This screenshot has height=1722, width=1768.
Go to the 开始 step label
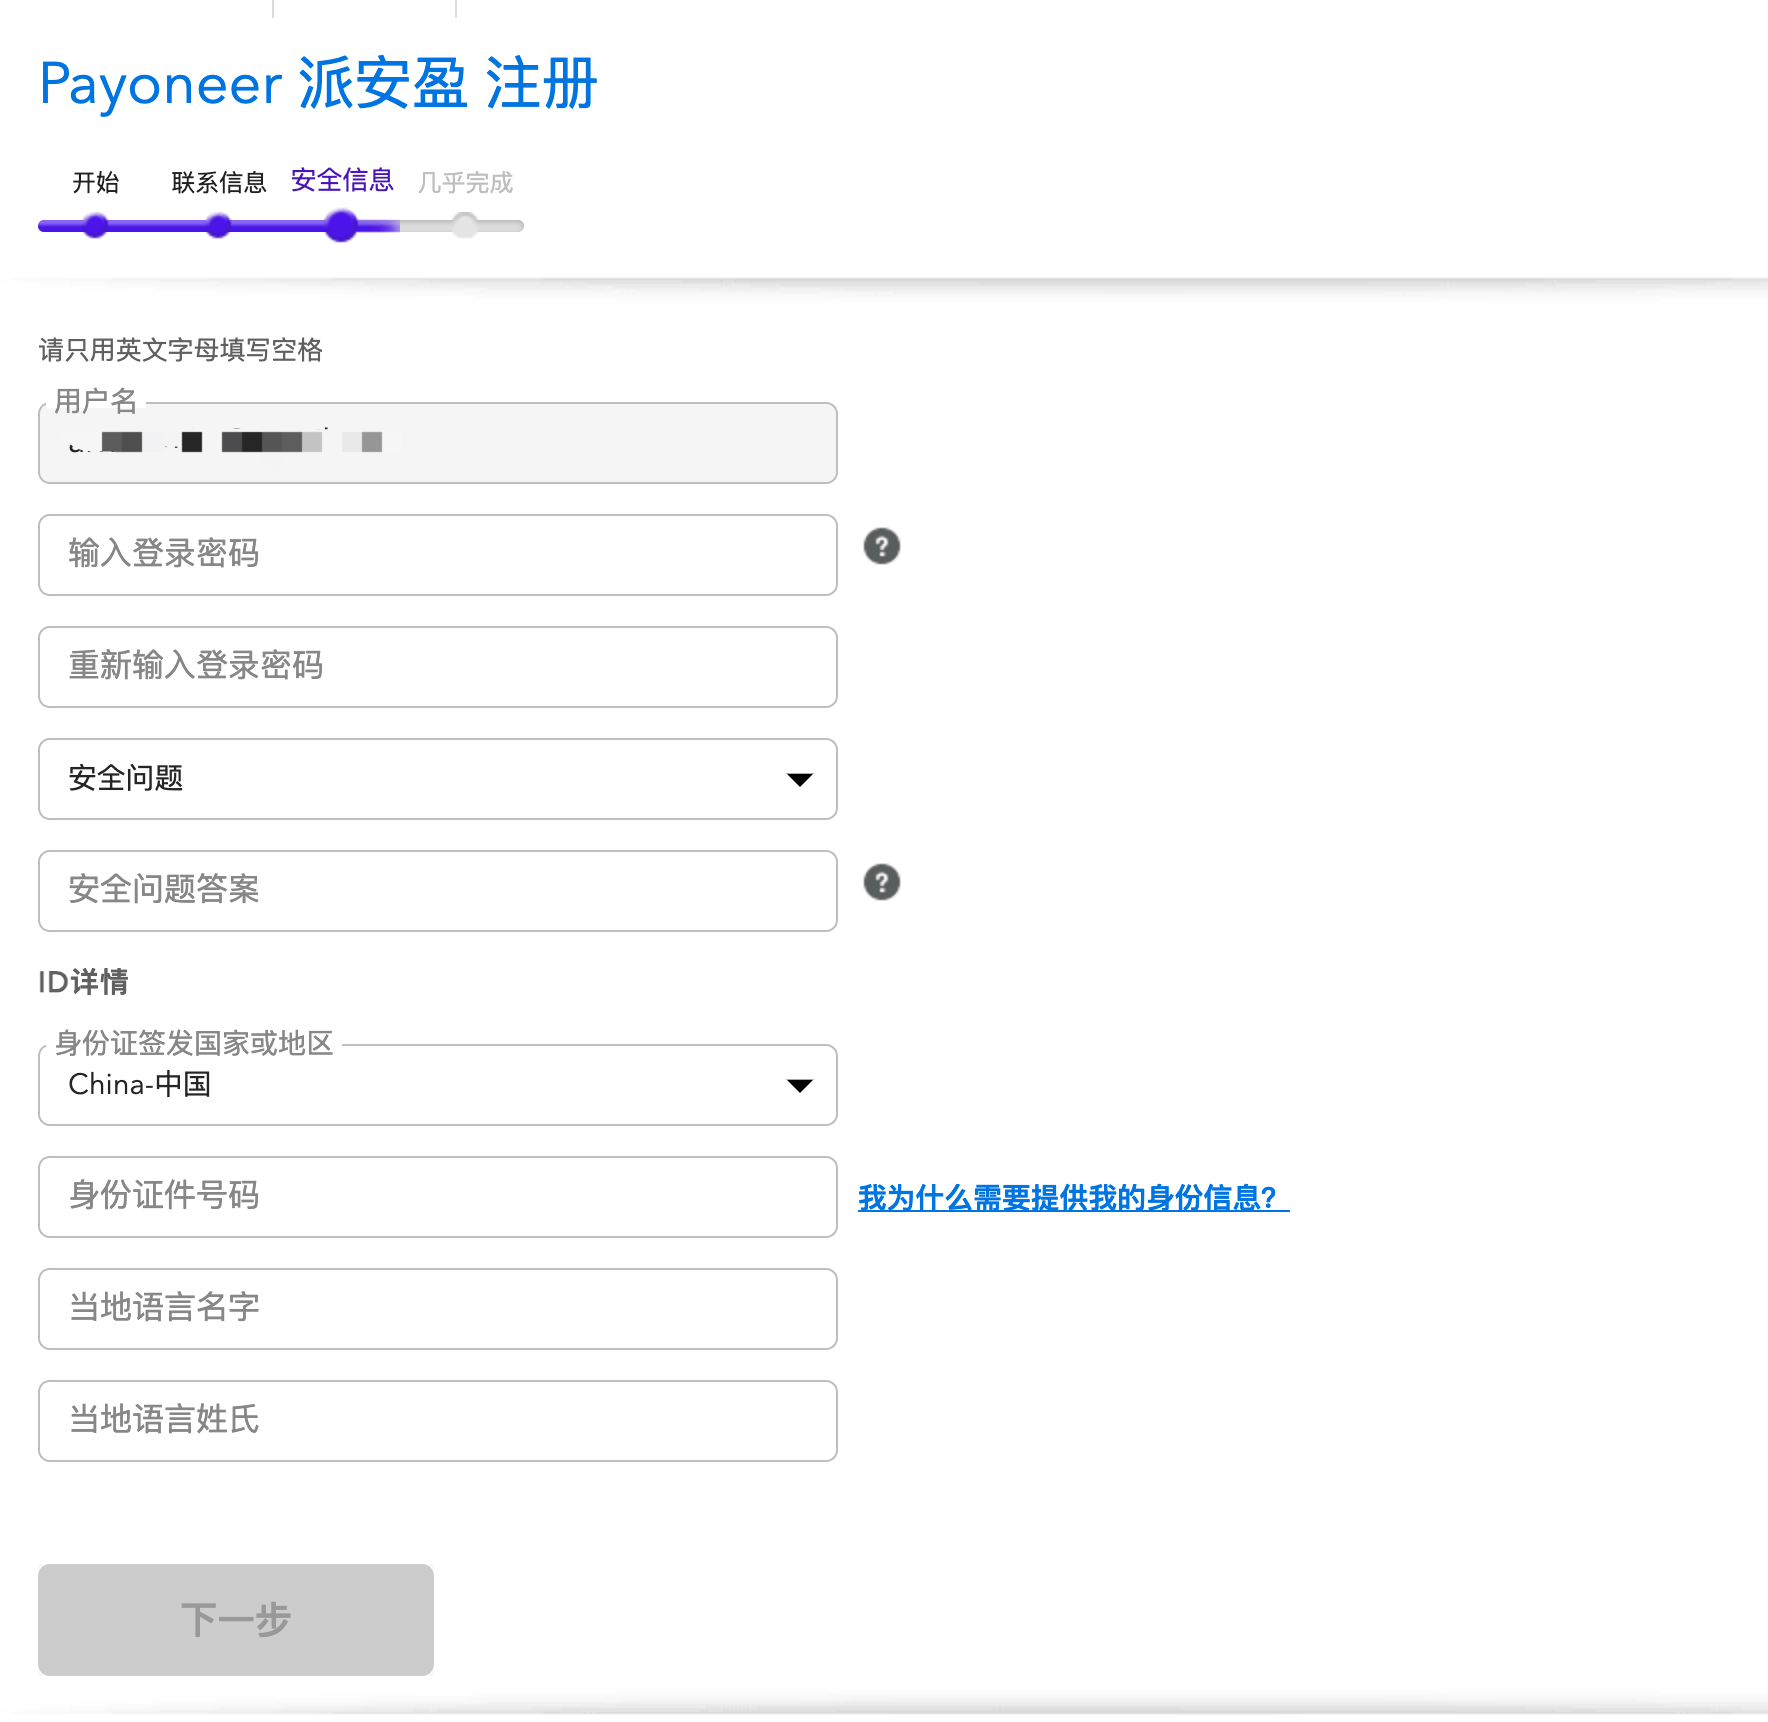[96, 182]
